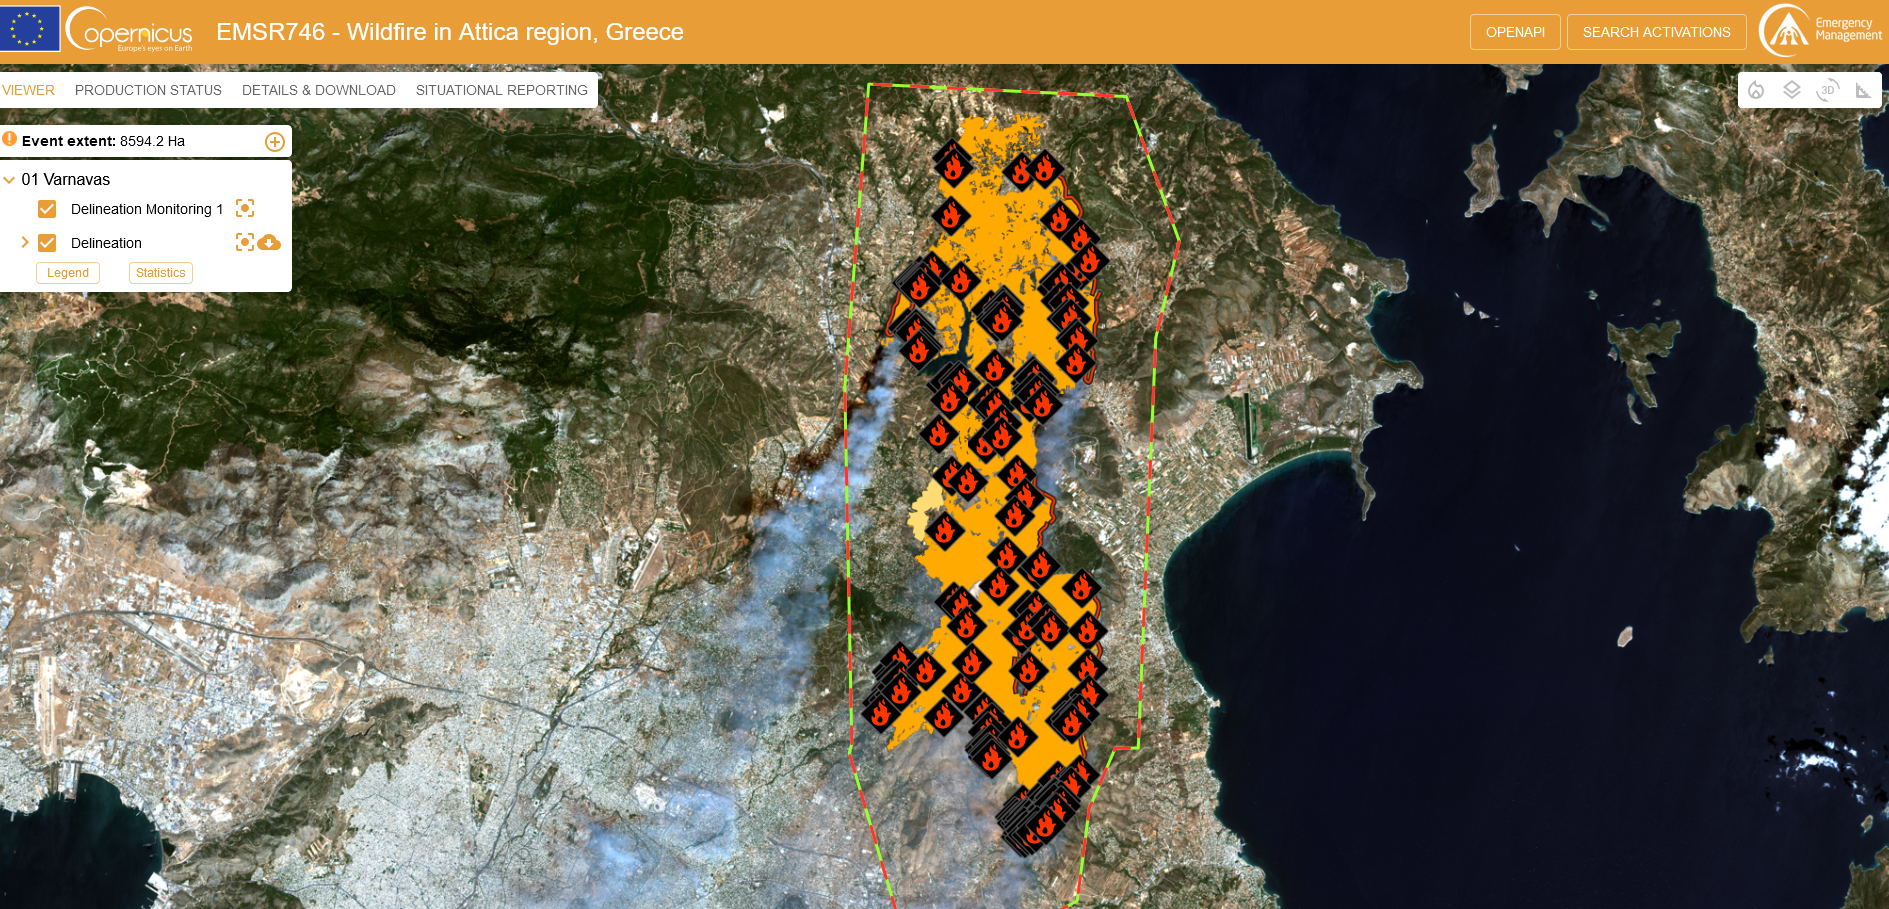Image resolution: width=1889 pixels, height=909 pixels.
Task: Uncheck the Delineation Monitoring 1 layer
Action: 47,209
